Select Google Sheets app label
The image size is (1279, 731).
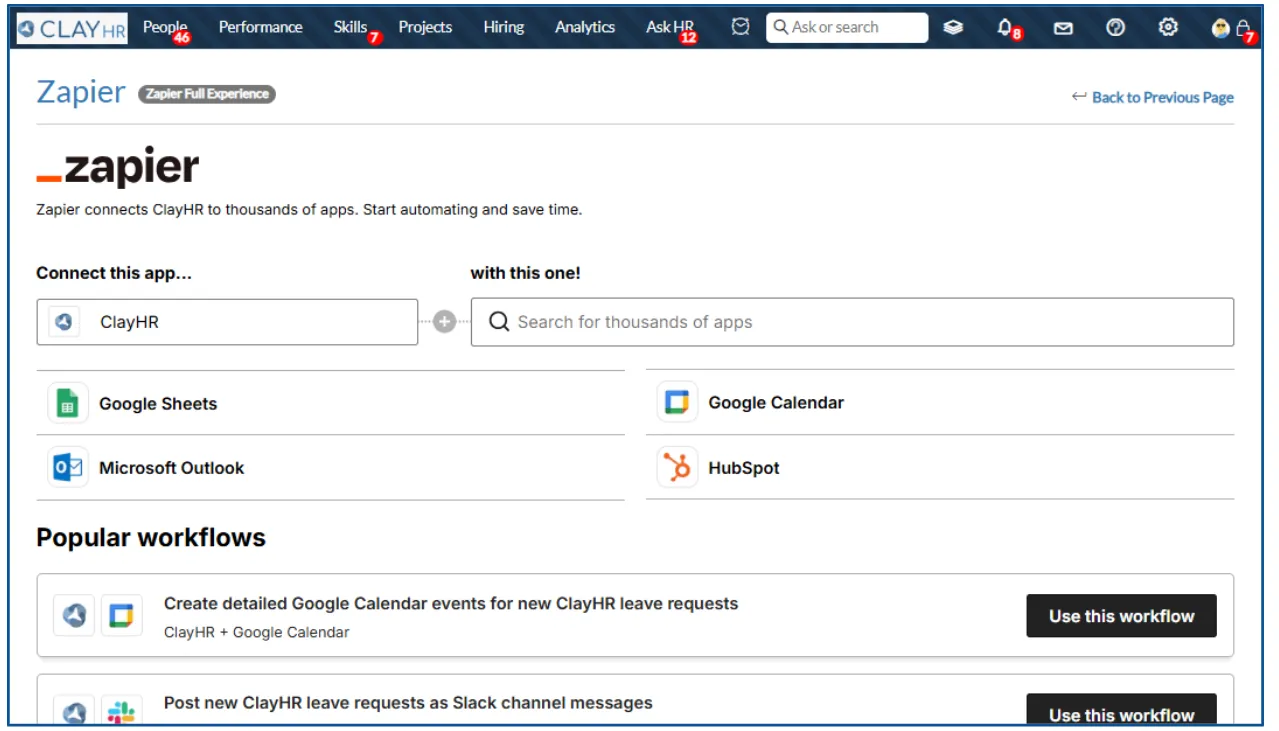pos(158,404)
